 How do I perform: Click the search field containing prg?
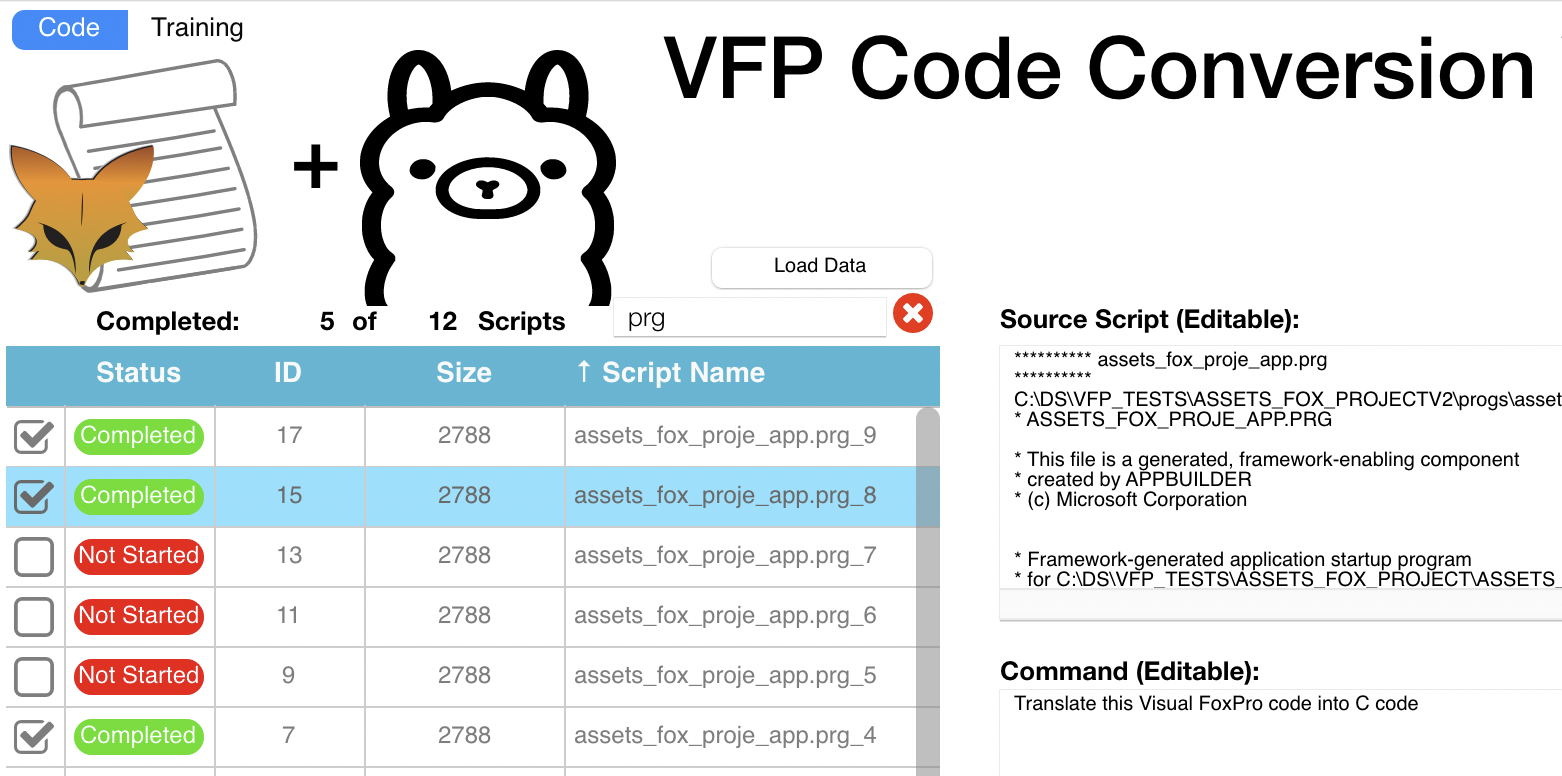pyautogui.click(x=748, y=318)
